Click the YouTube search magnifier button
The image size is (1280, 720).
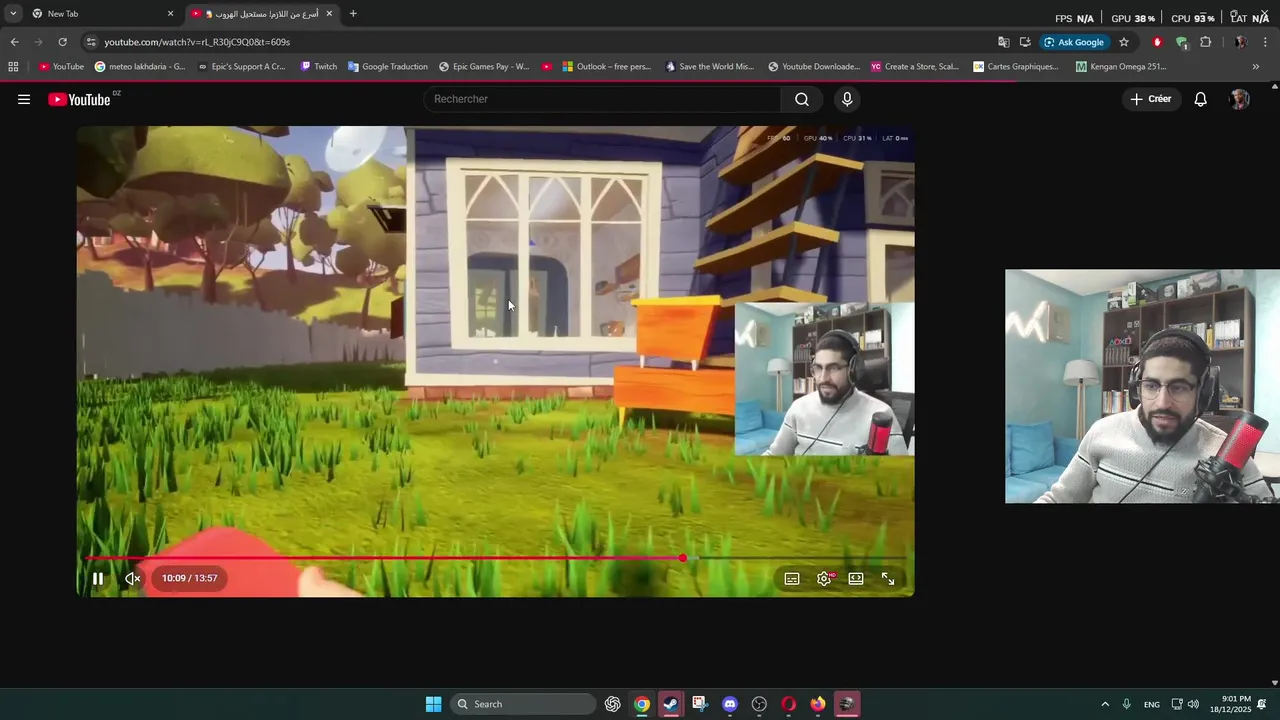pos(802,99)
